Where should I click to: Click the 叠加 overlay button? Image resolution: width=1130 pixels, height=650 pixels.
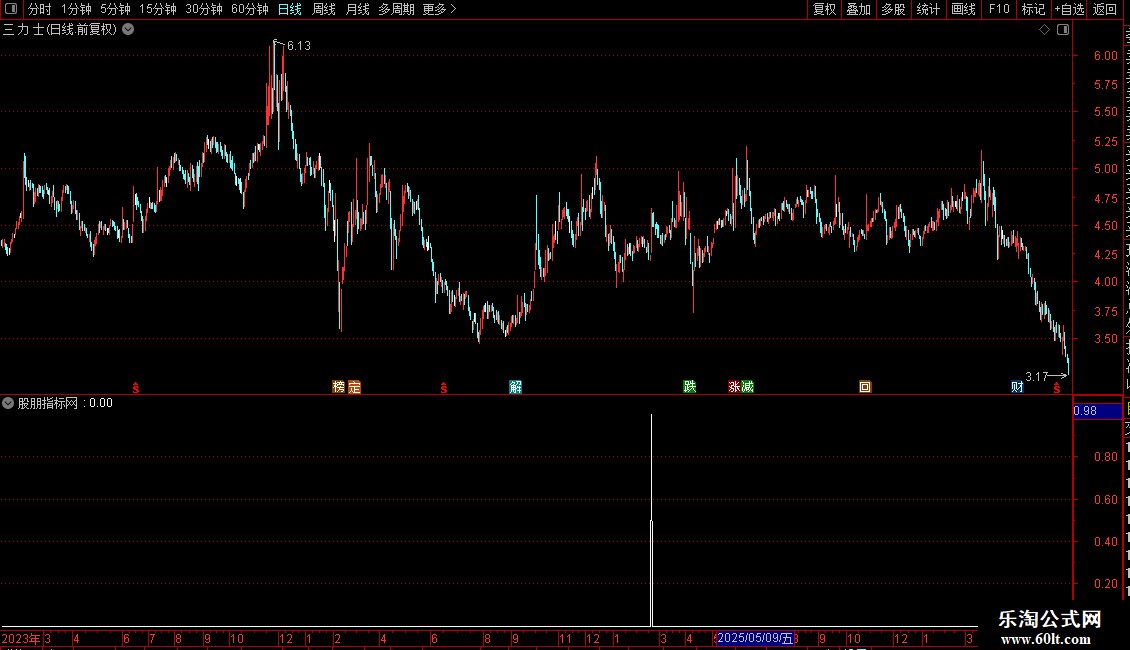pos(858,9)
